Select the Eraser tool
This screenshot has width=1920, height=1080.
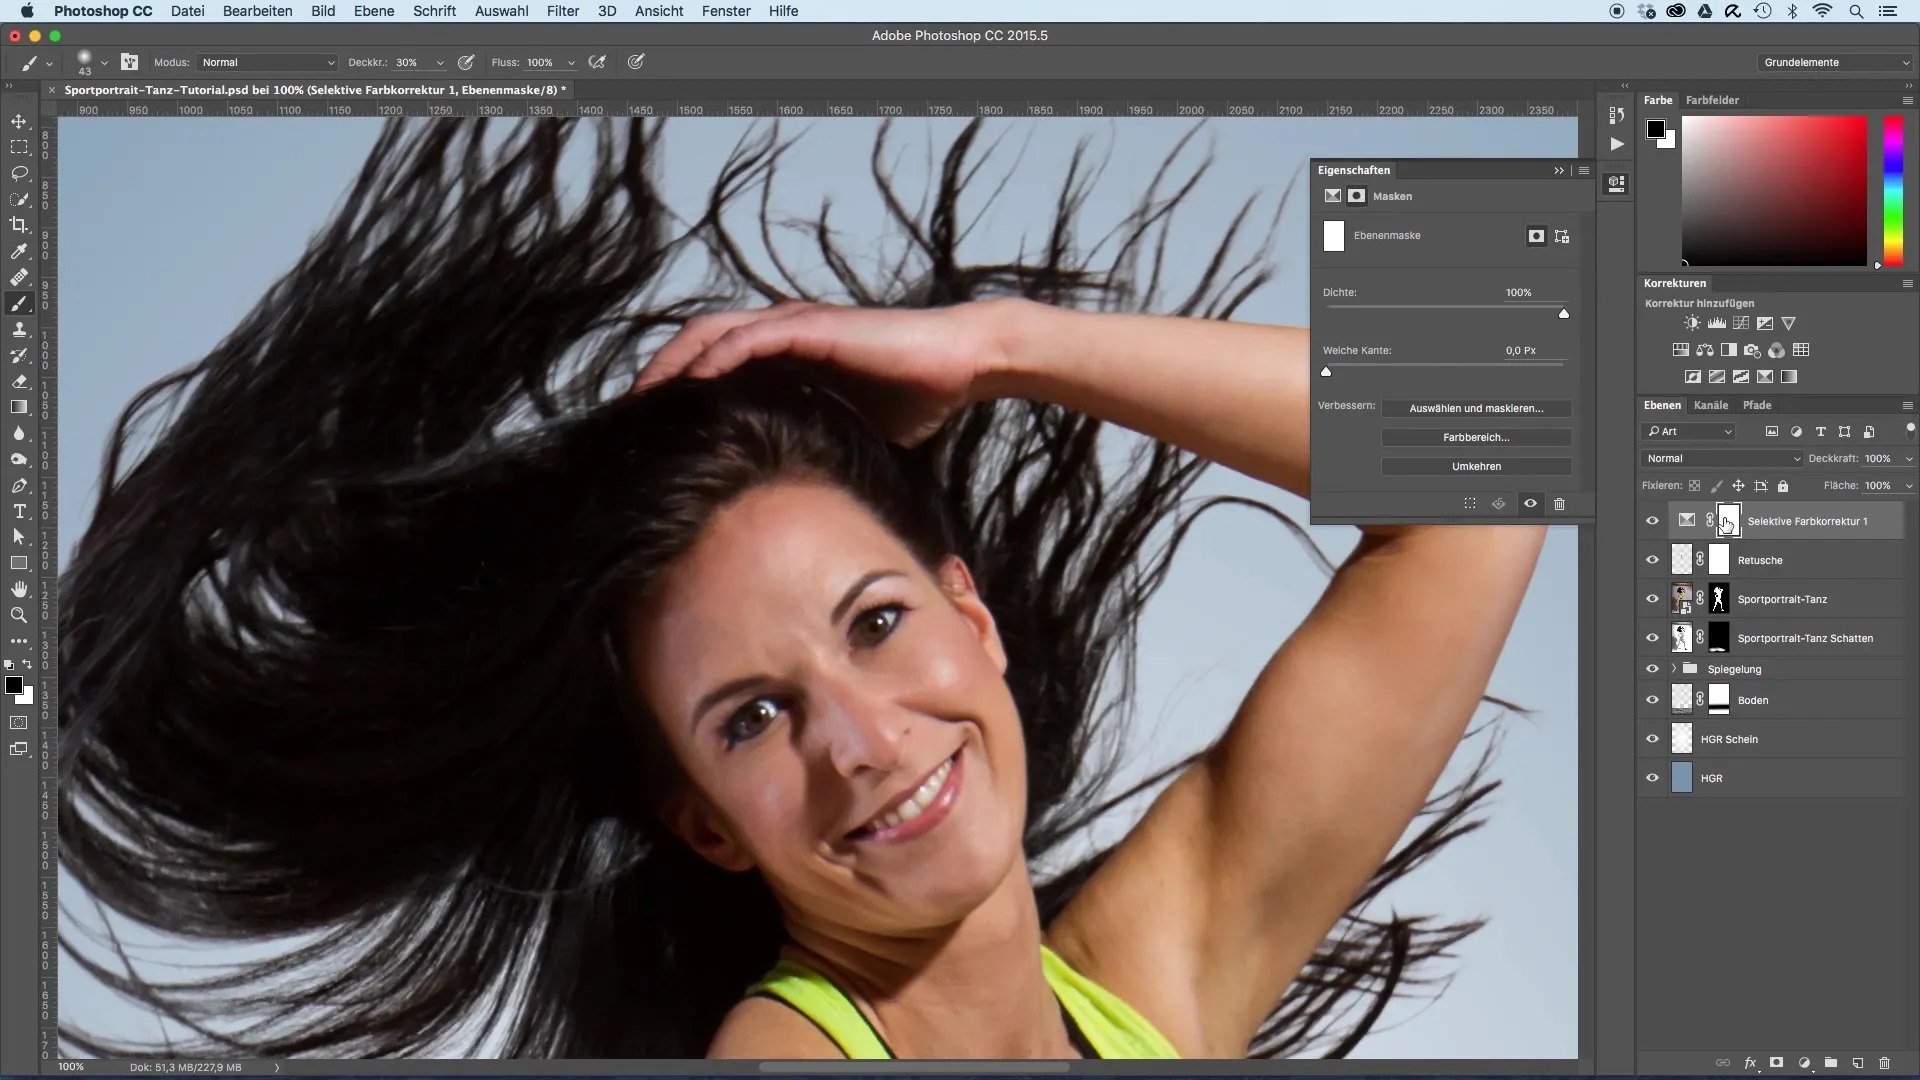click(x=19, y=382)
